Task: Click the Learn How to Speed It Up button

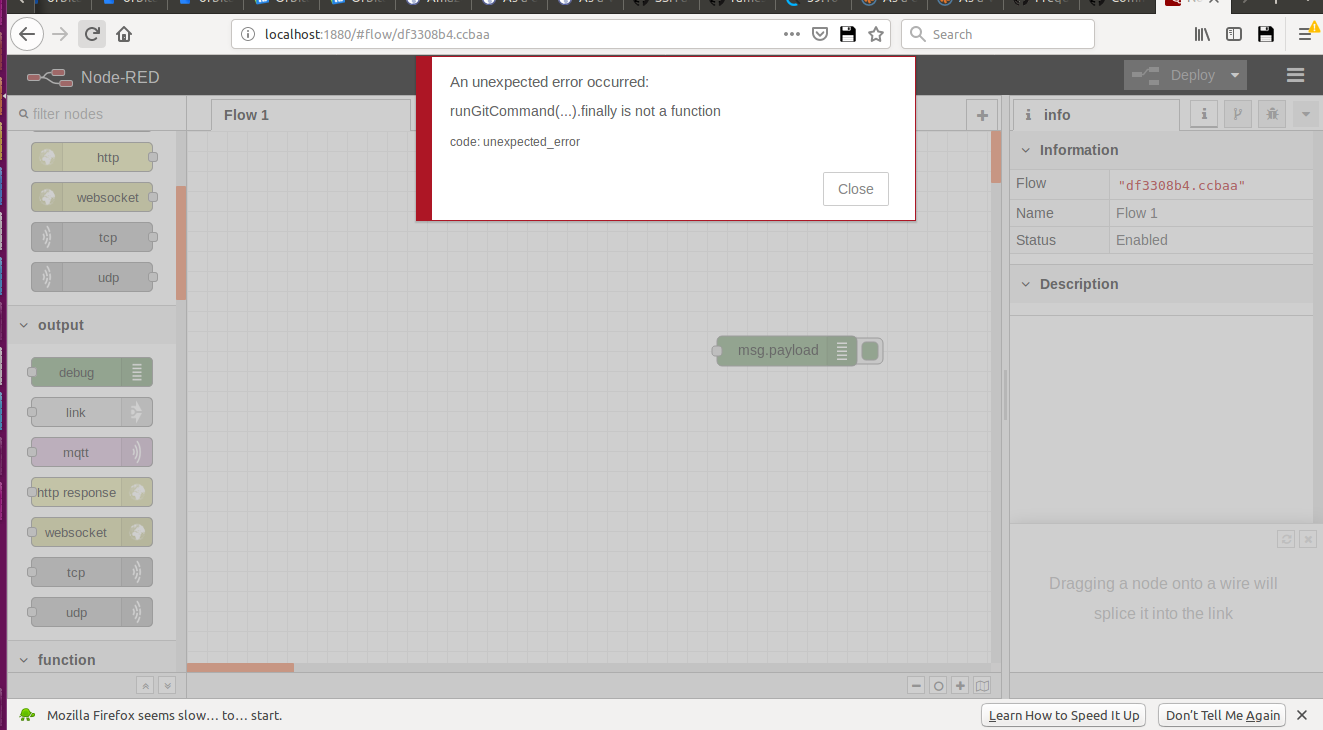Action: (1063, 714)
